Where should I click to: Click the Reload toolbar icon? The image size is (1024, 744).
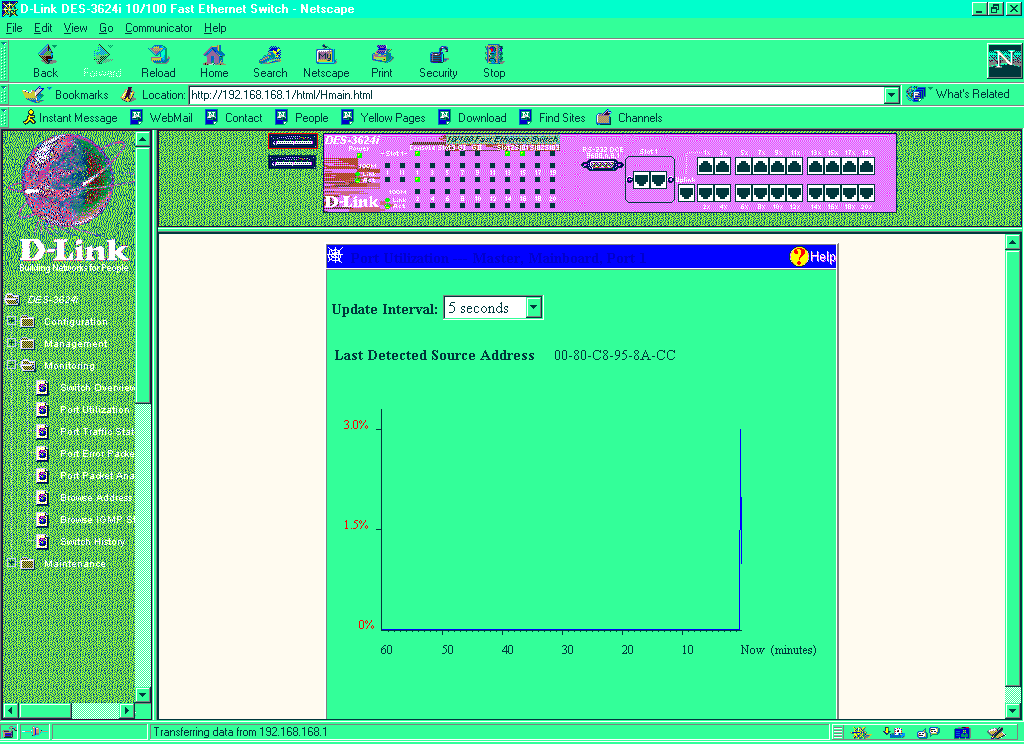[158, 60]
